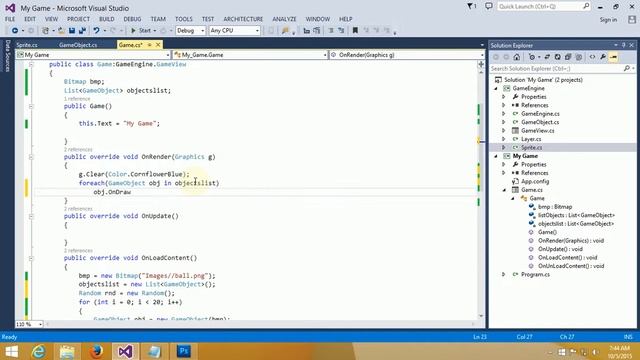
Task: Click the Collapse All icon in Solution Explorer
Action: [568, 57]
